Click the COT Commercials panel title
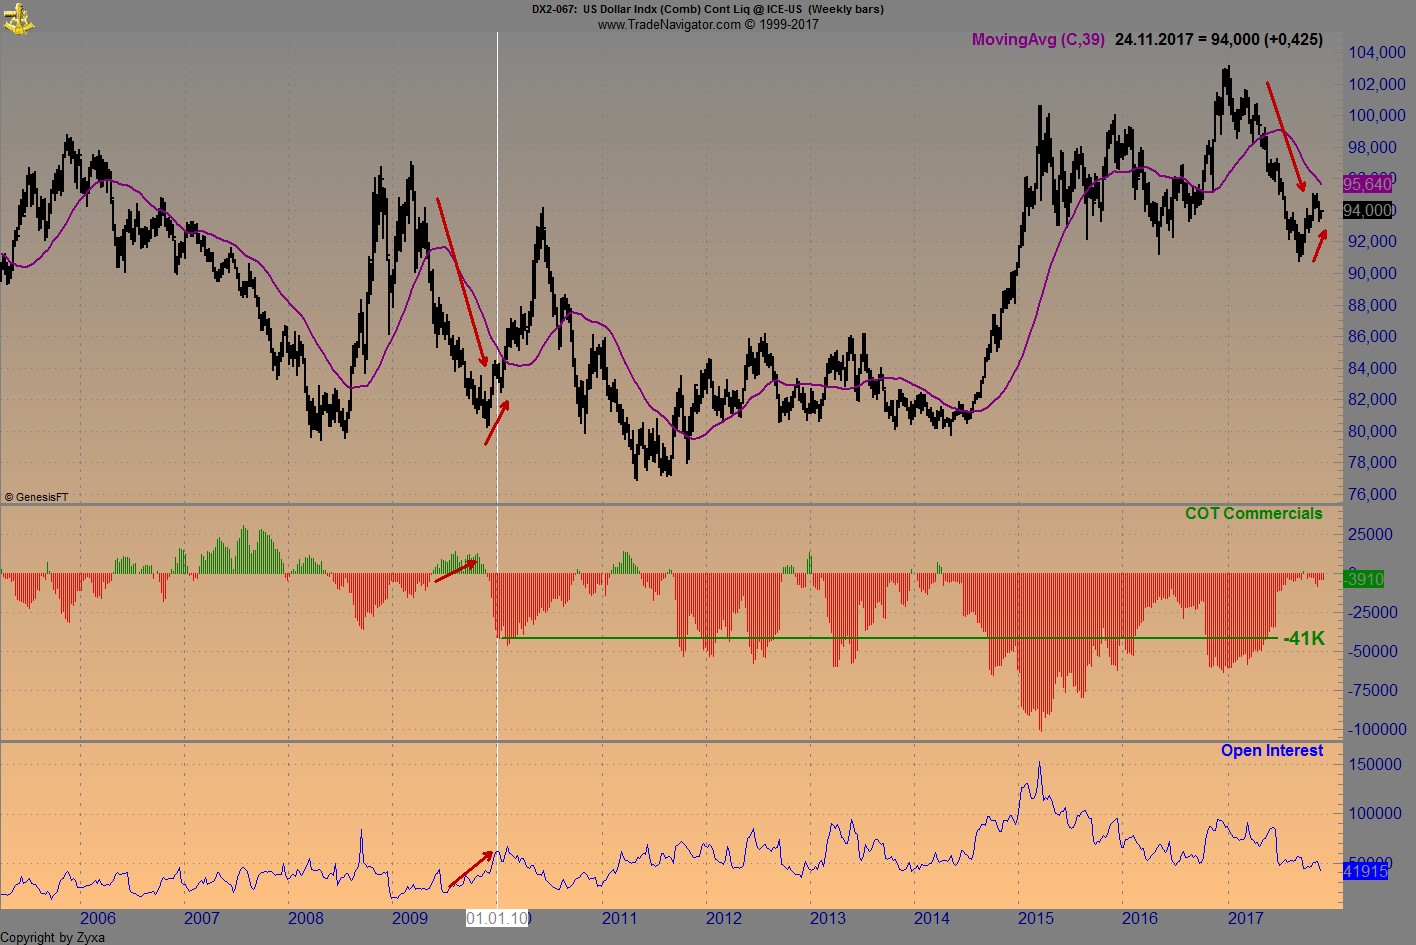Viewport: 1416px width, 945px height. point(1254,513)
